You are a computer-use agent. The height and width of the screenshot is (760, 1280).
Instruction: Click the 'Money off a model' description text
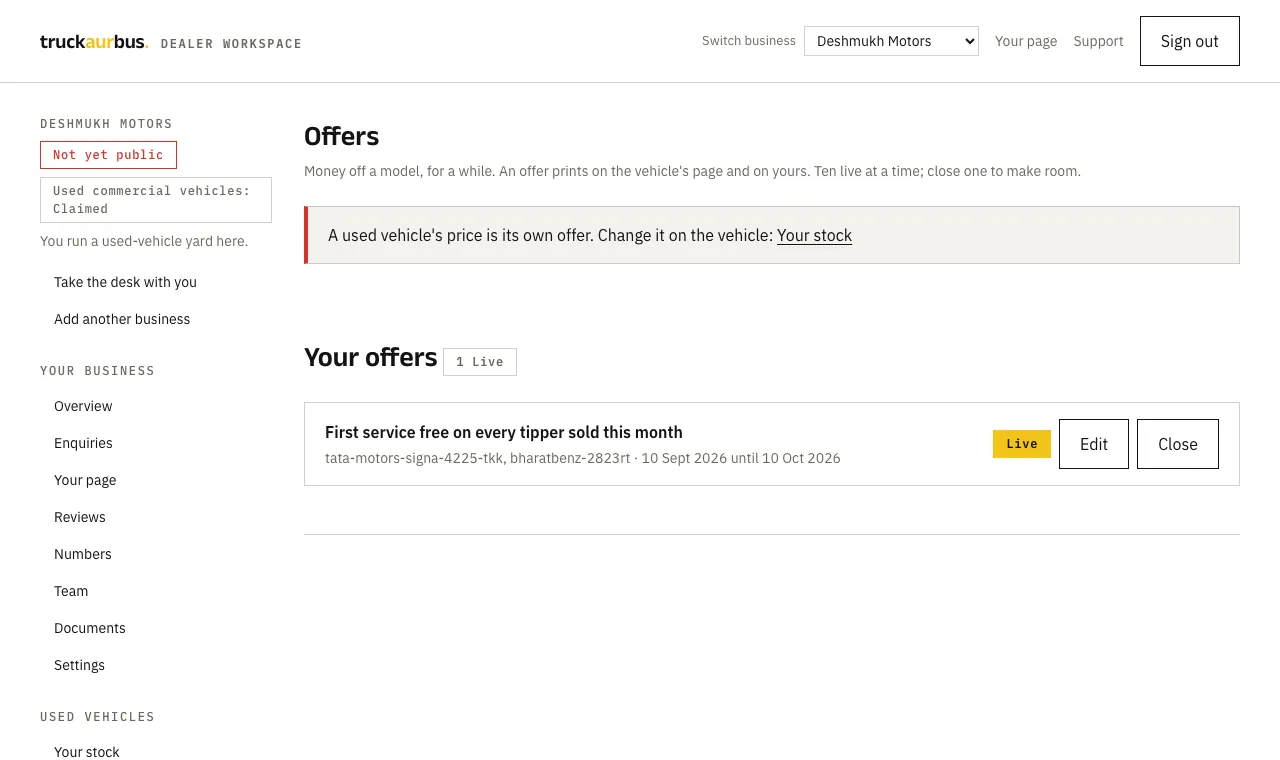click(692, 171)
